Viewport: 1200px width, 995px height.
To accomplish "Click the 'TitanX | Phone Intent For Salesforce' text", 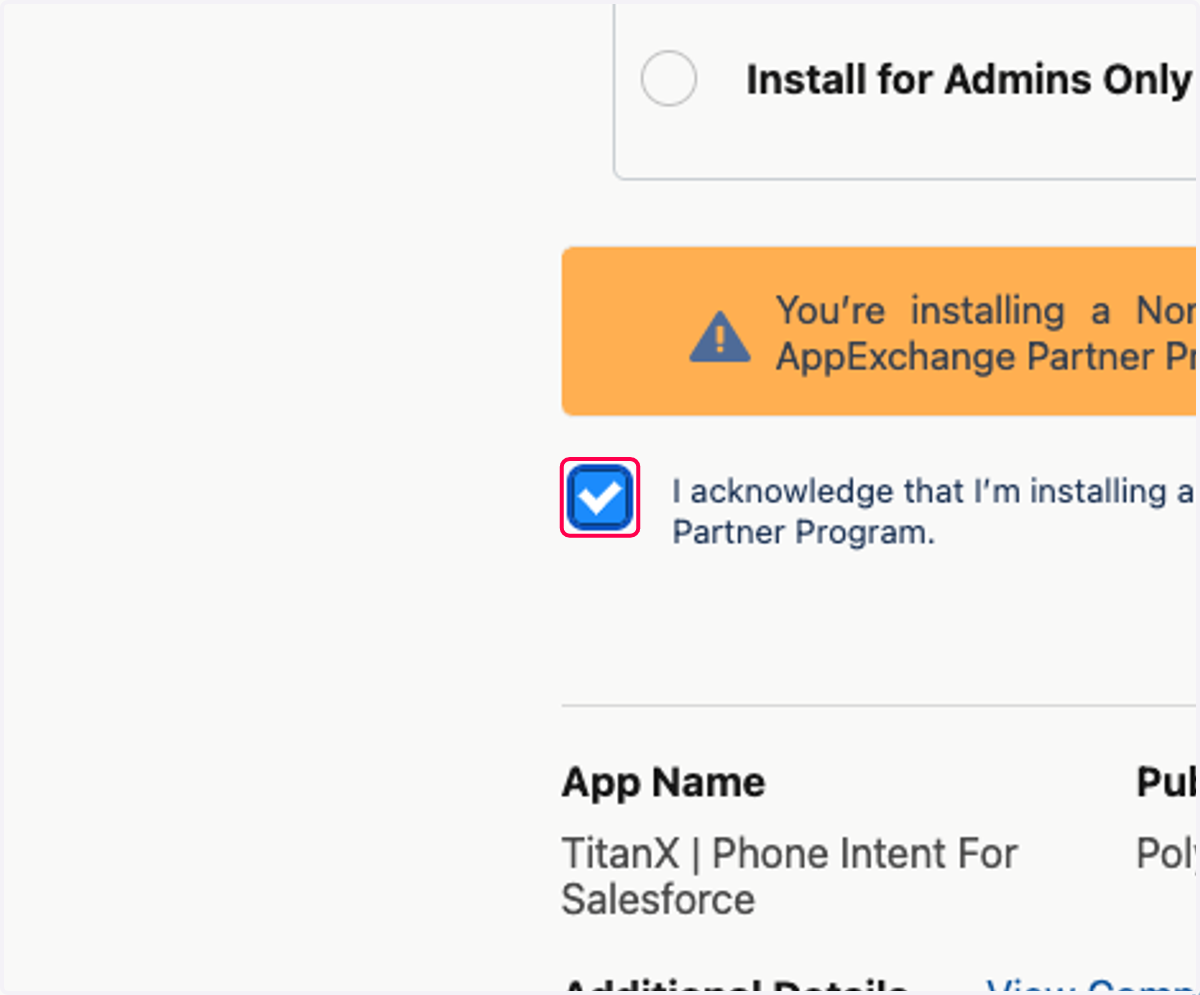I will [x=790, y=877].
